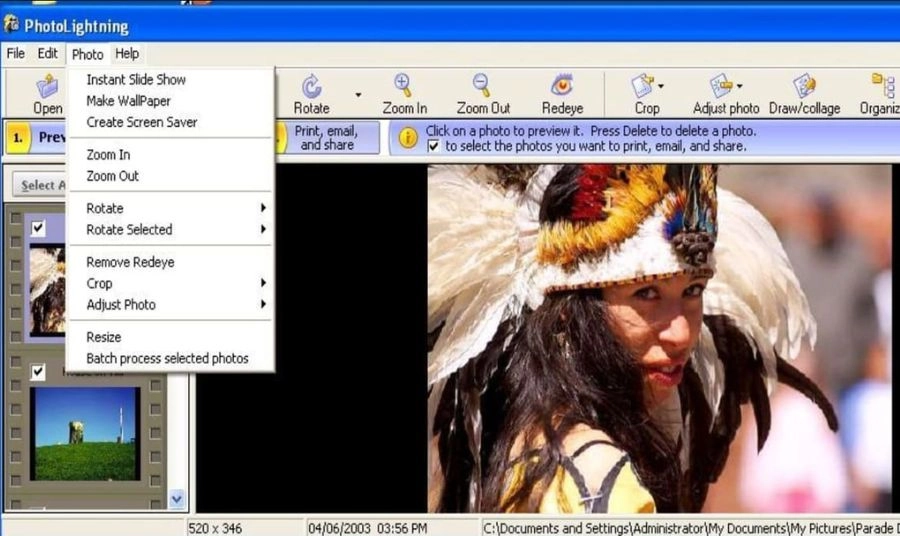Click the Zoom In magnifier icon
900x536 pixels.
click(403, 86)
